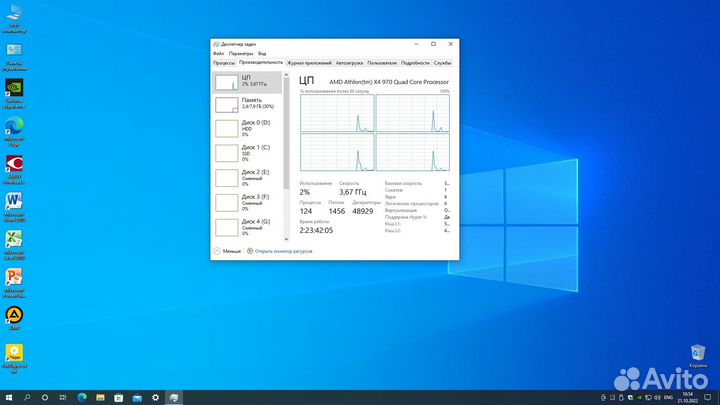Switch to the Службы tab
720x405 pixels.
click(442, 62)
